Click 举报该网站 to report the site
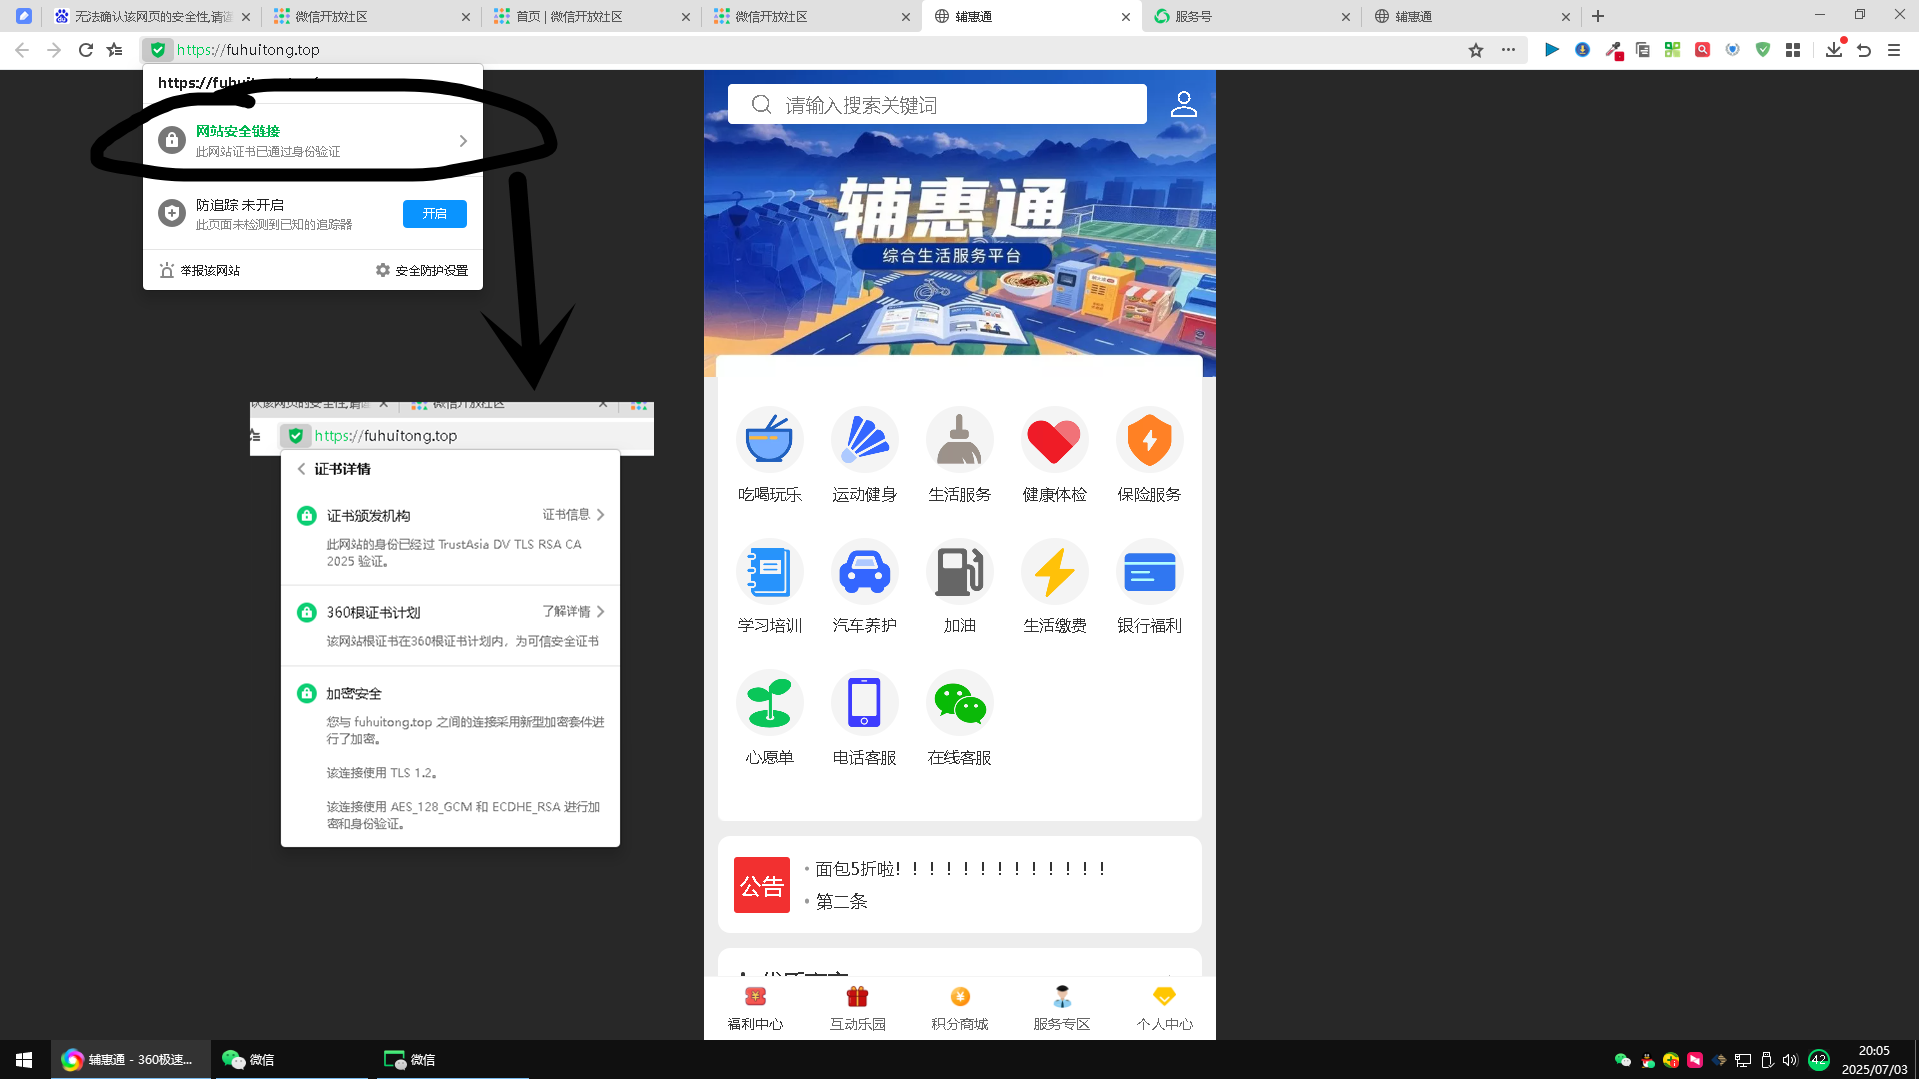 (200, 271)
